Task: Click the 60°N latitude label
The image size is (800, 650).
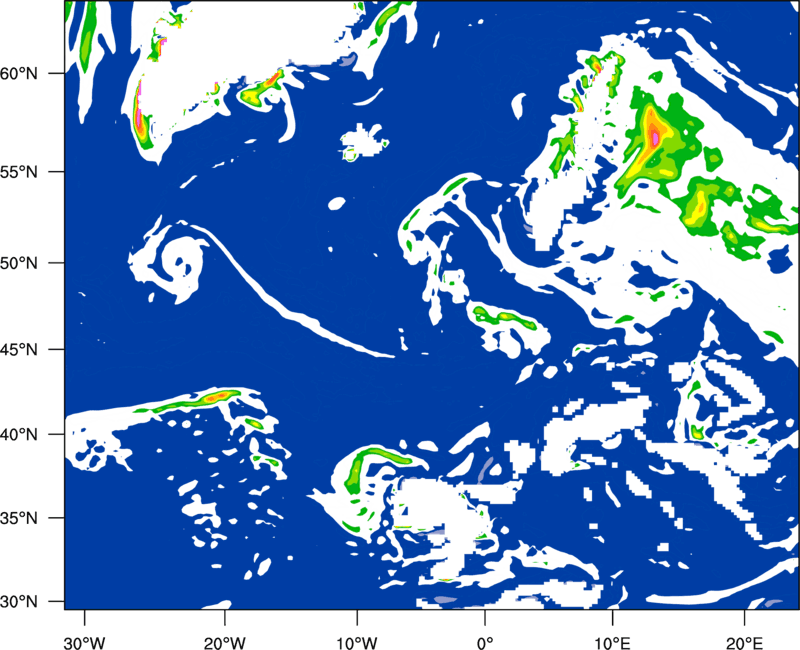Action: click(x=19, y=74)
